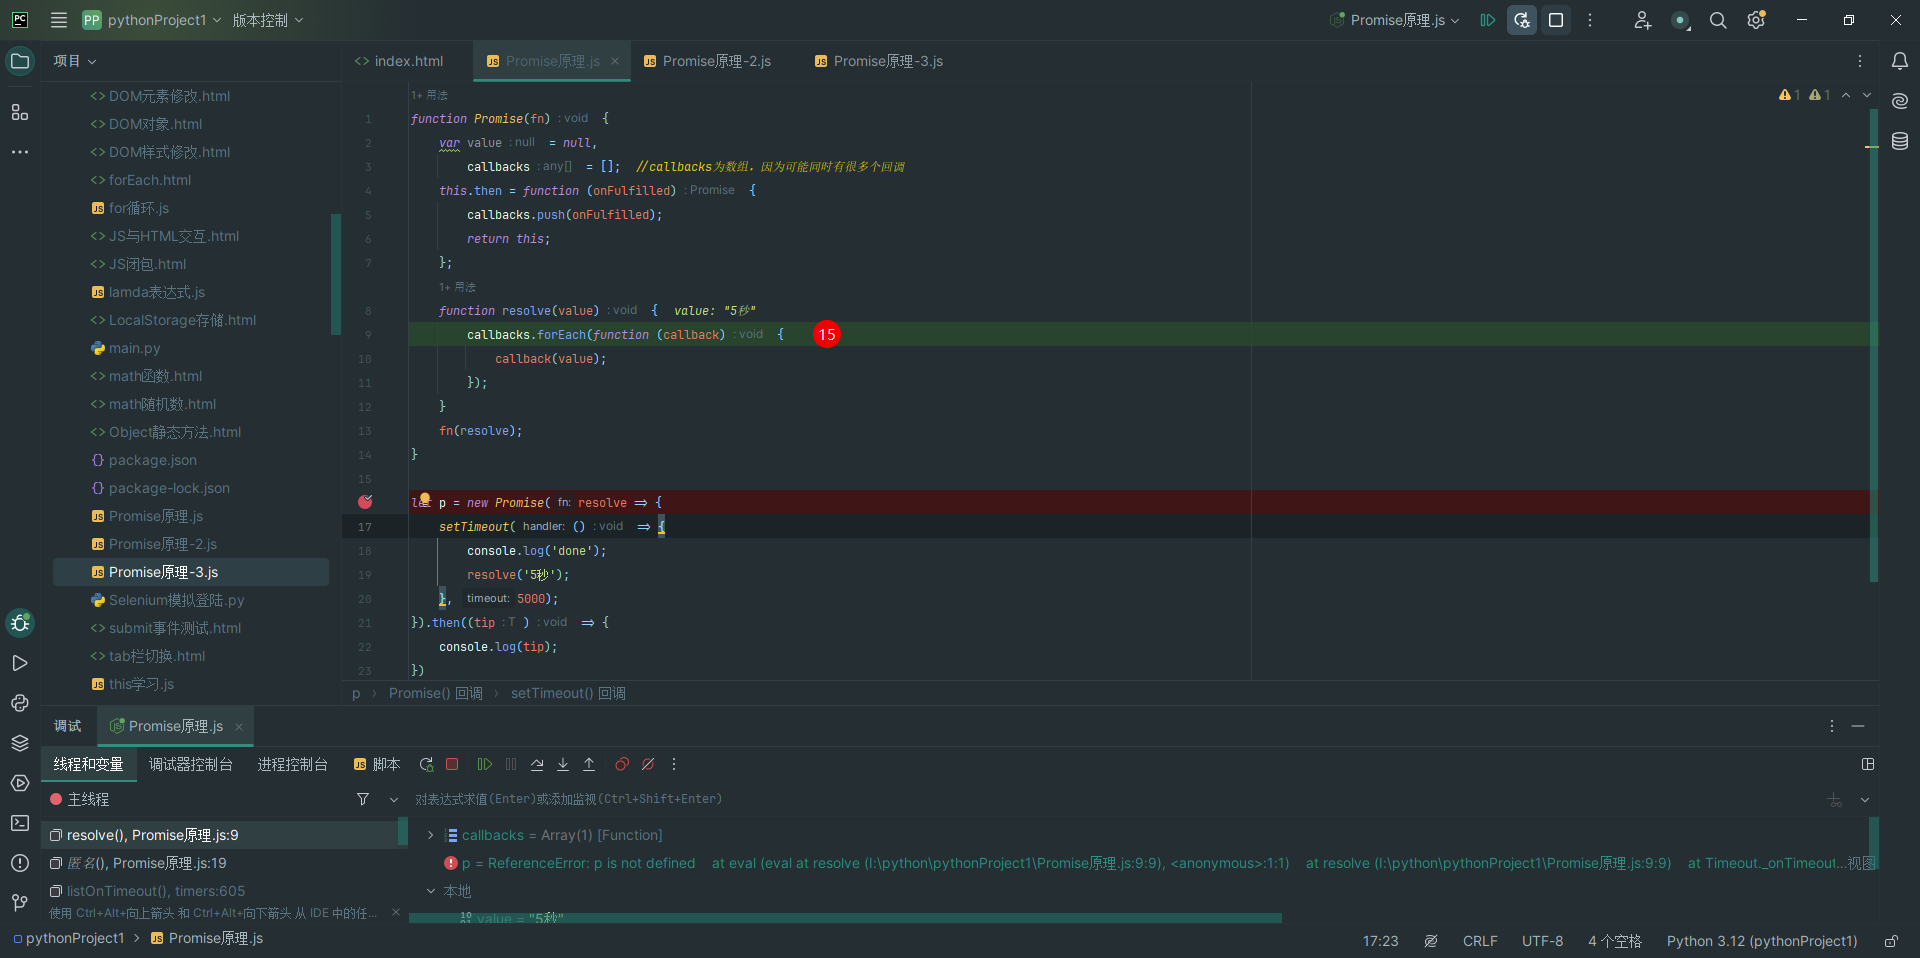Select the 匿名() stack frame at line 19

[224, 863]
